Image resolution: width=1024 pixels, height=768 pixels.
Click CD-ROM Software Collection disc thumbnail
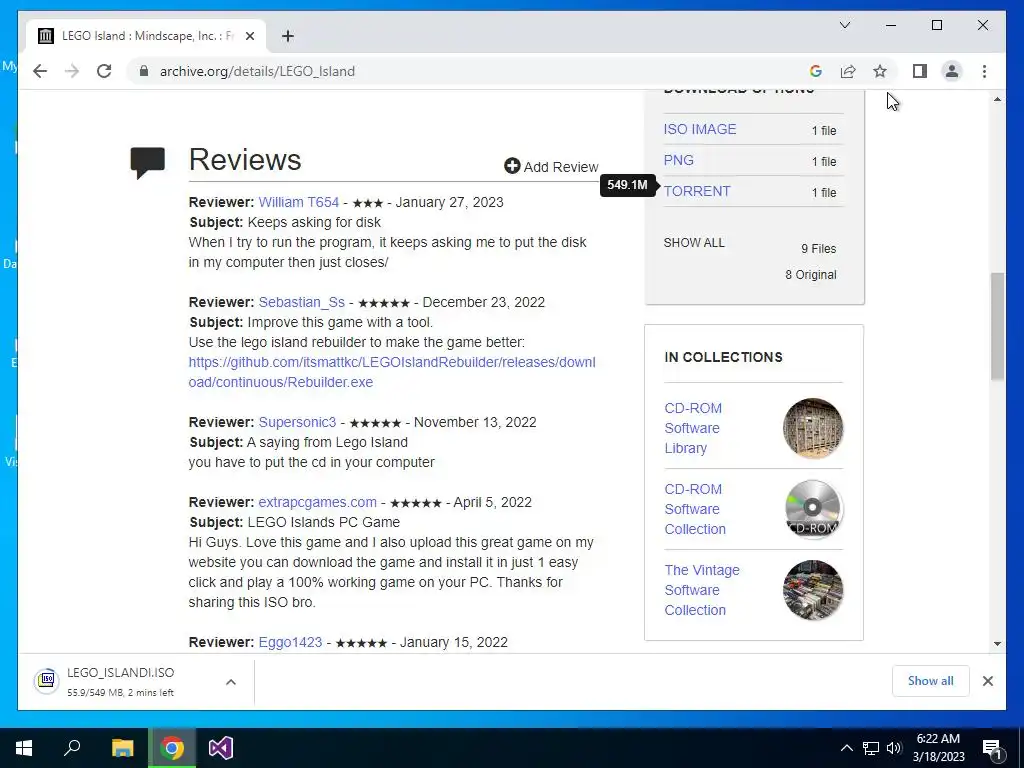(x=812, y=509)
